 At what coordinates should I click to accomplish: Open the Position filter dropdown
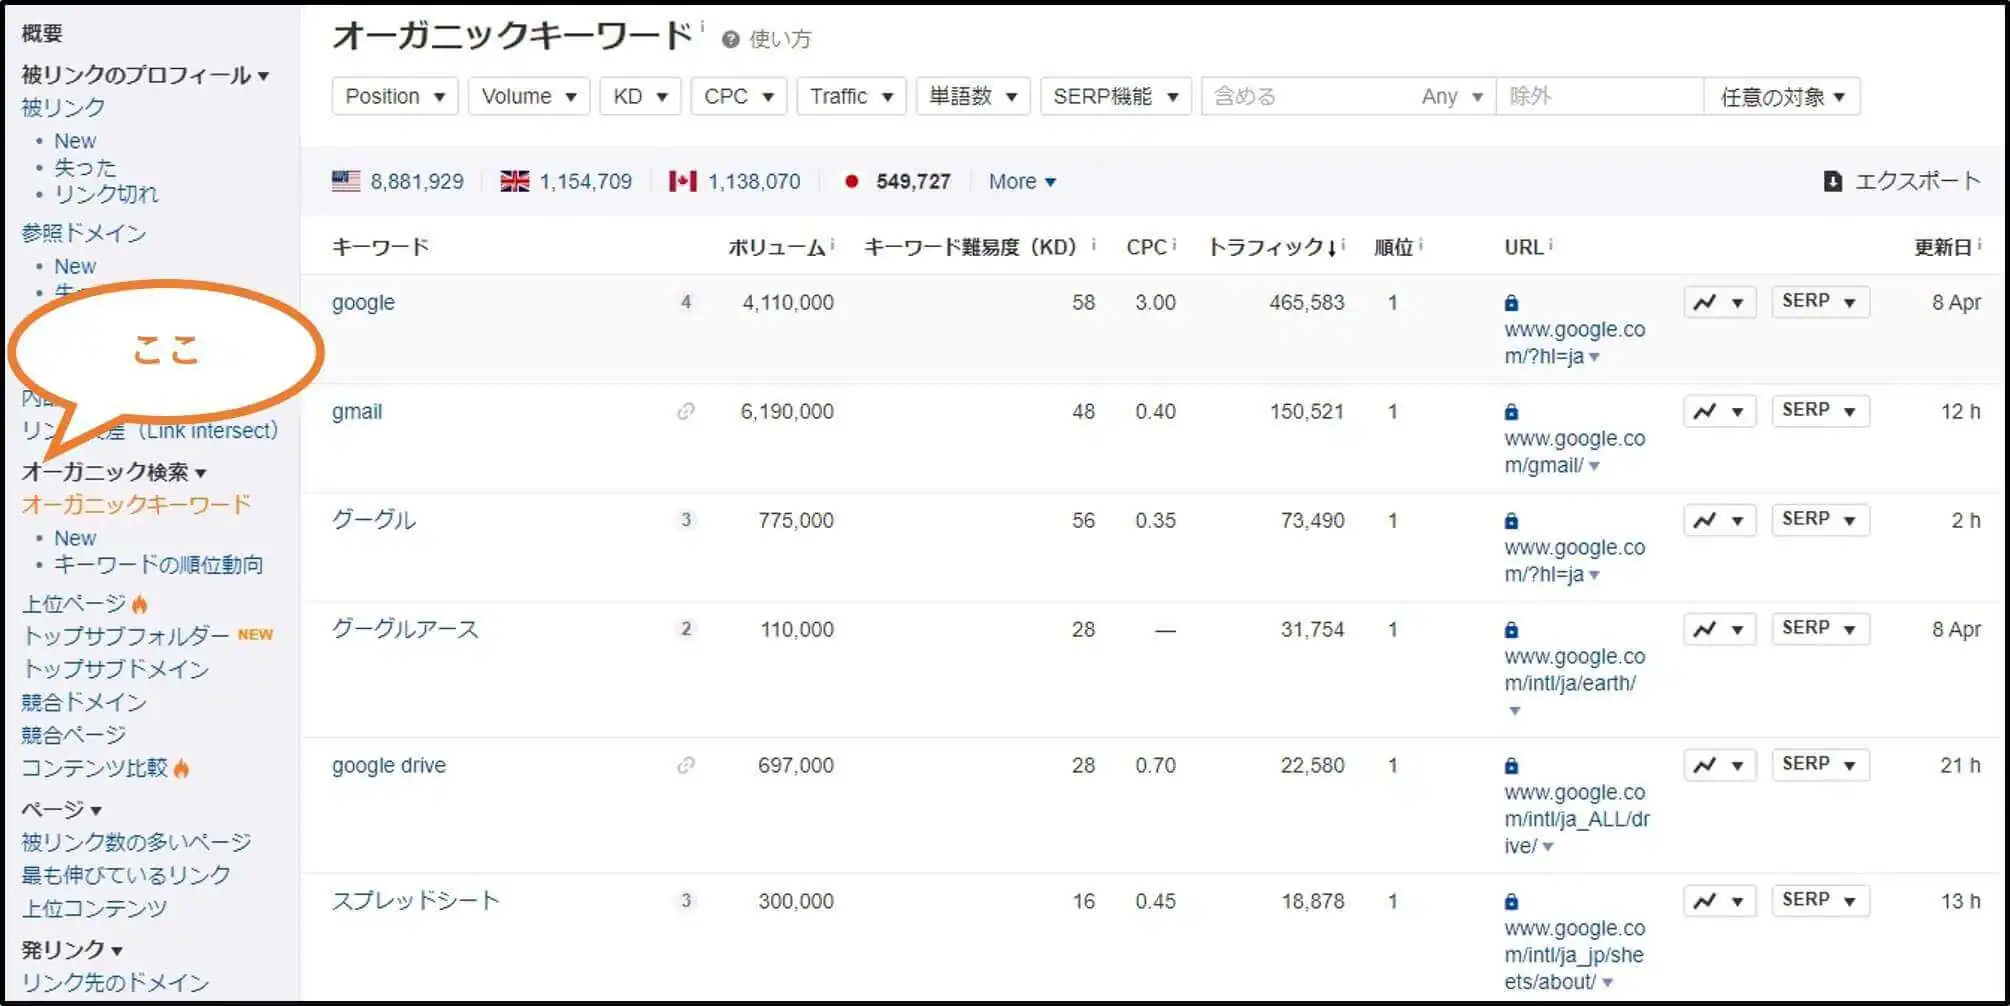pyautogui.click(x=395, y=96)
